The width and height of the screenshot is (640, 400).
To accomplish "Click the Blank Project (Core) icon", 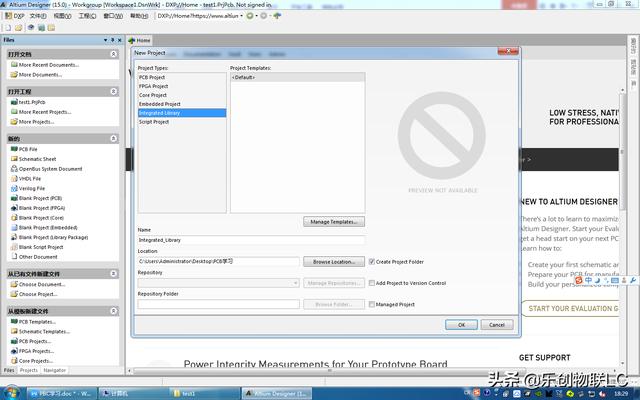I will pyautogui.click(x=14, y=218).
